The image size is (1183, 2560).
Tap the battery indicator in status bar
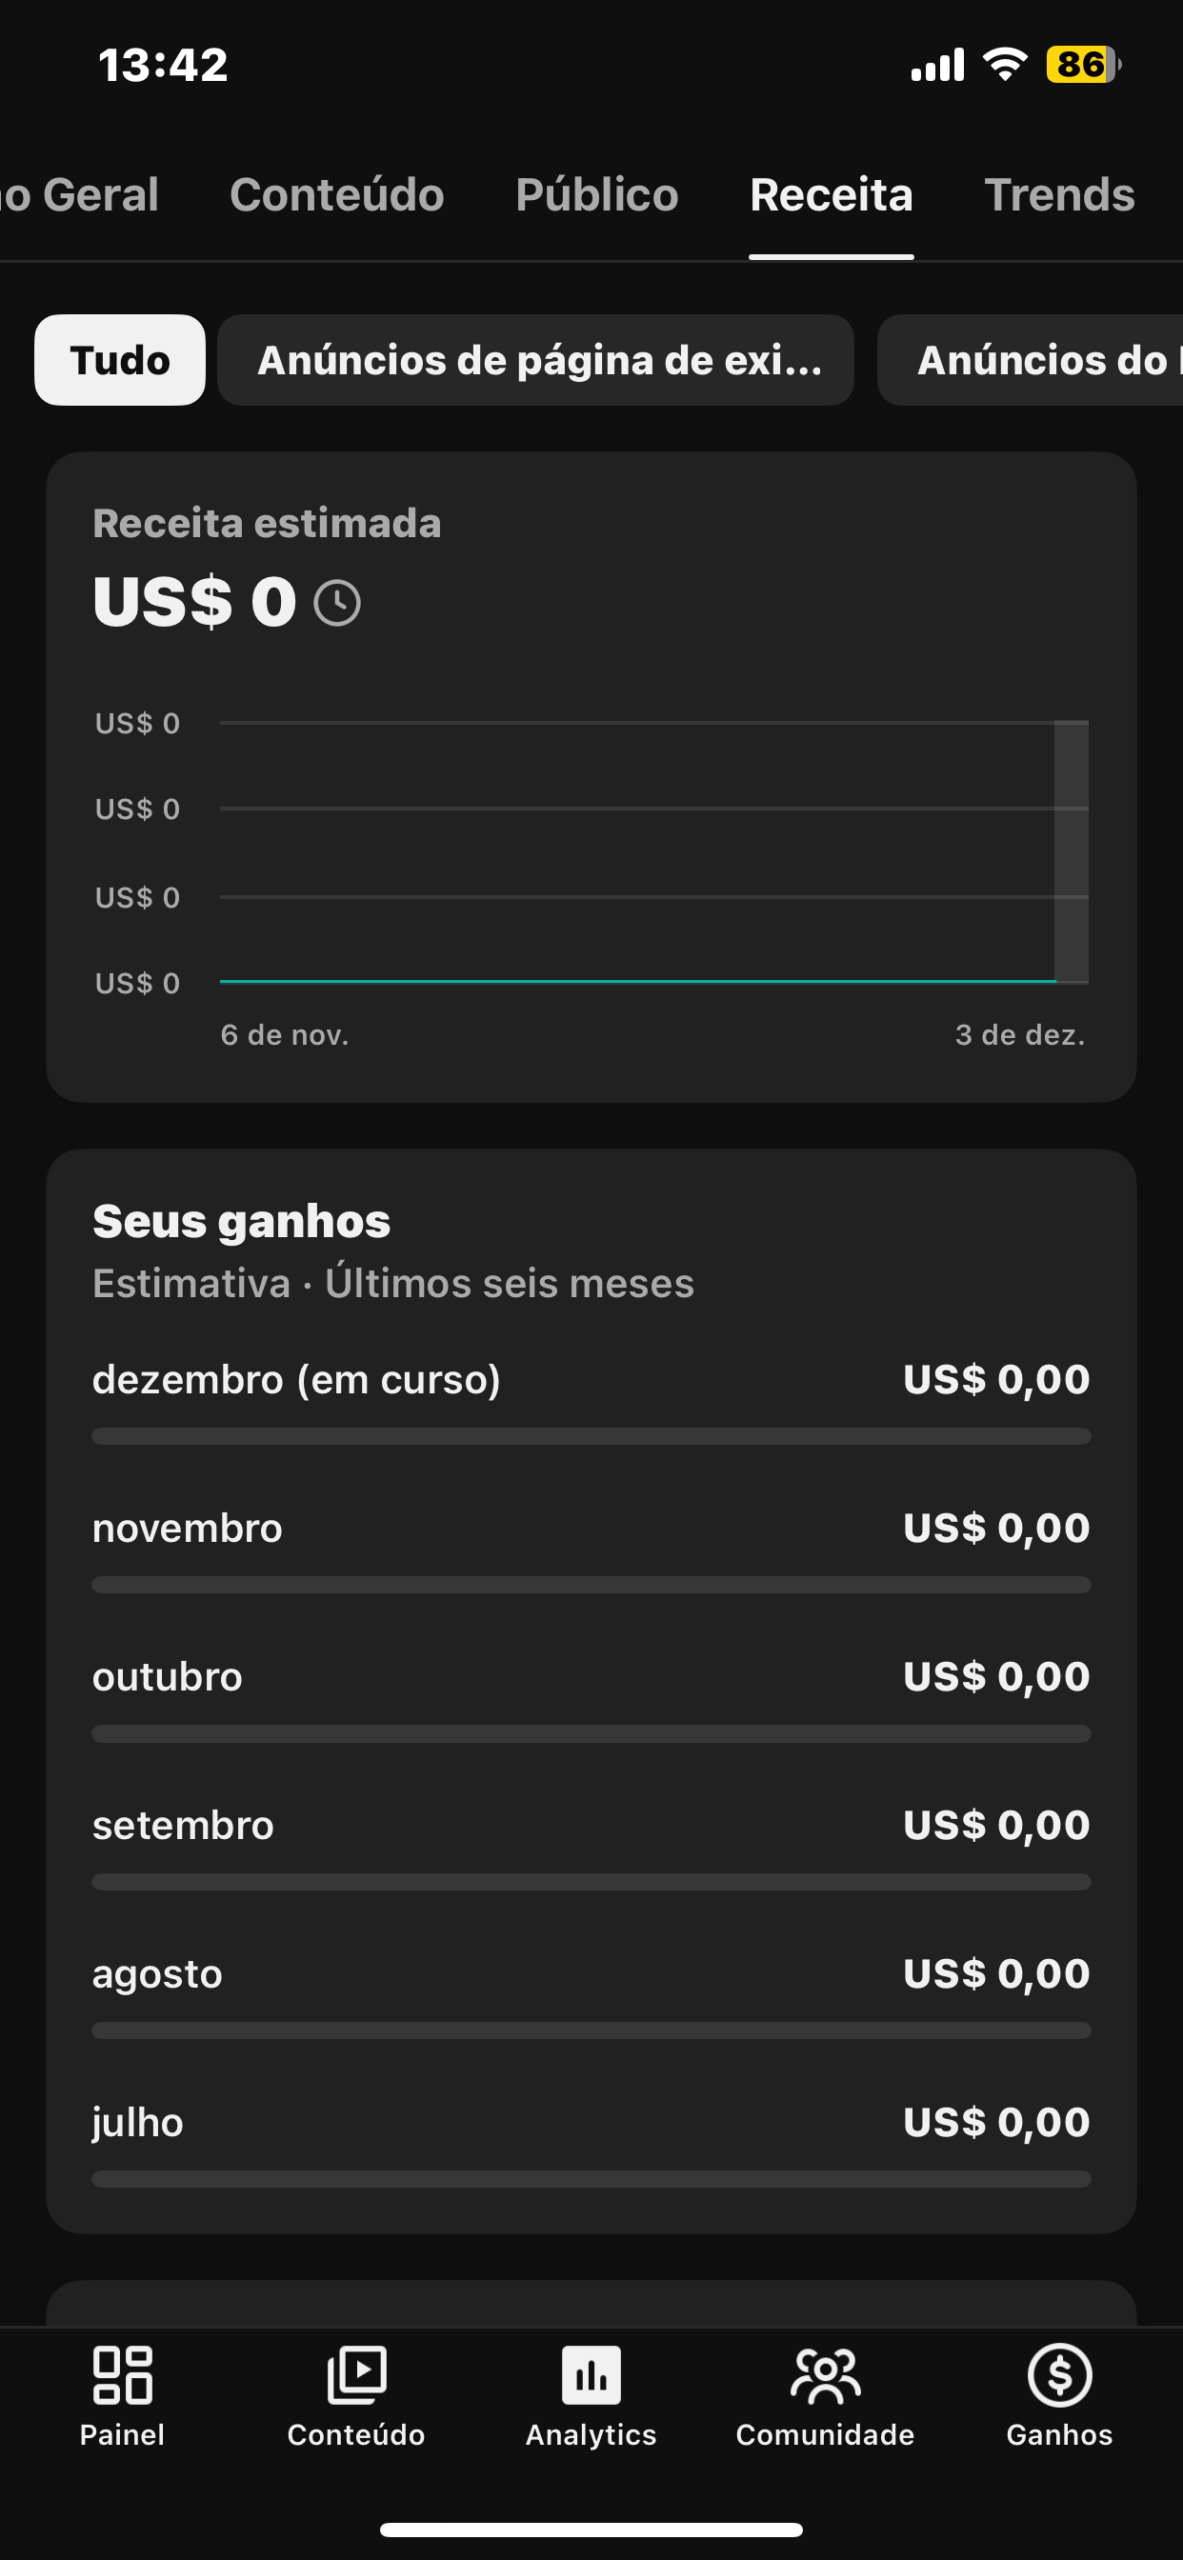pos(1082,65)
